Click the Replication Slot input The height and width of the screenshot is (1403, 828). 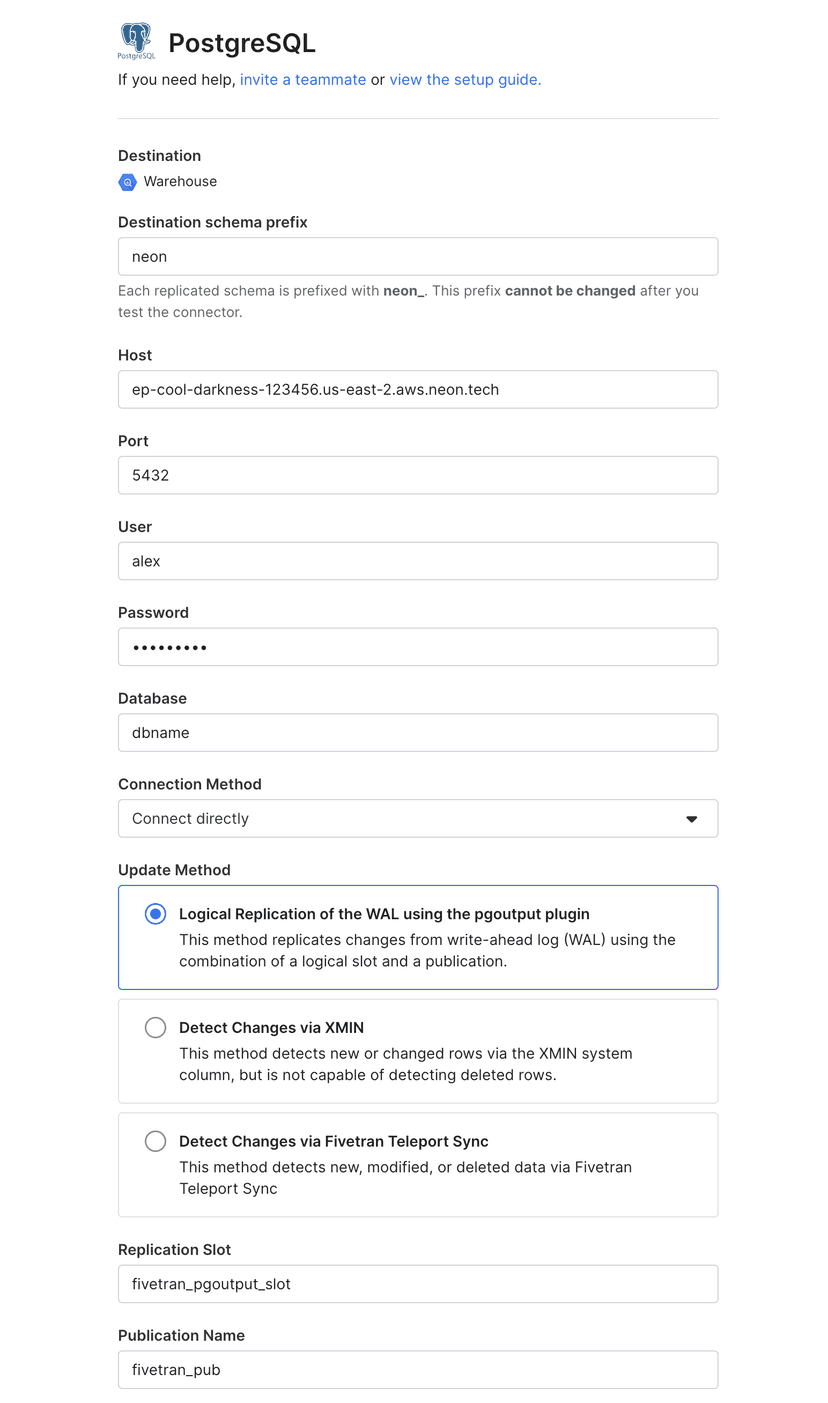[417, 1284]
